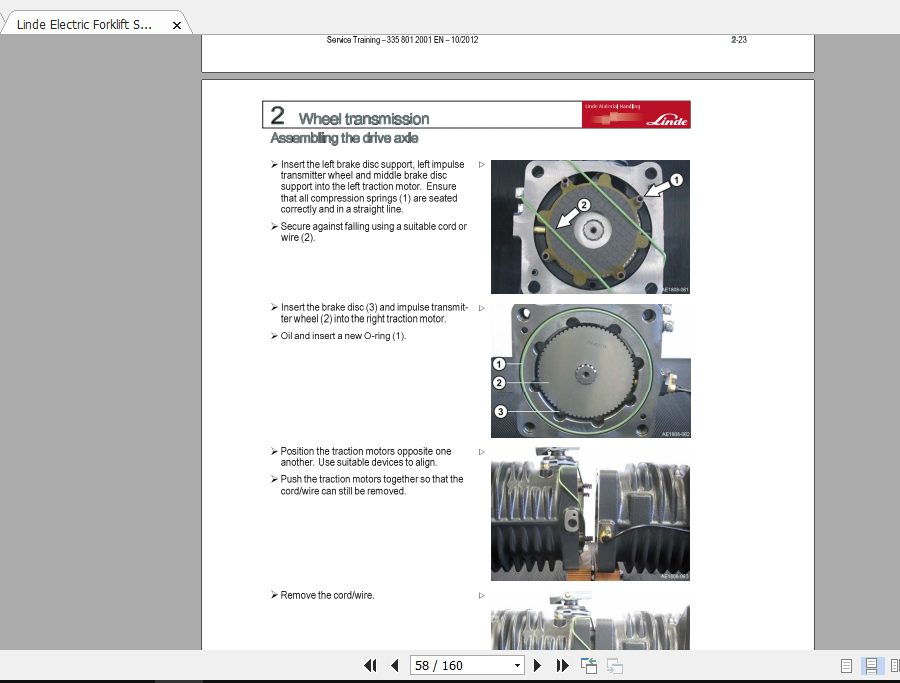Switch to single page layout
The height and width of the screenshot is (683, 900).
[846, 666]
